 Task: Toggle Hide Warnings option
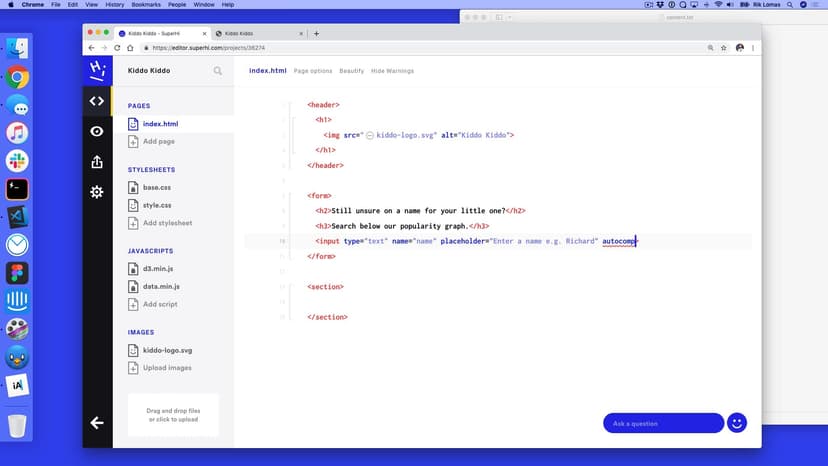(x=392, y=71)
